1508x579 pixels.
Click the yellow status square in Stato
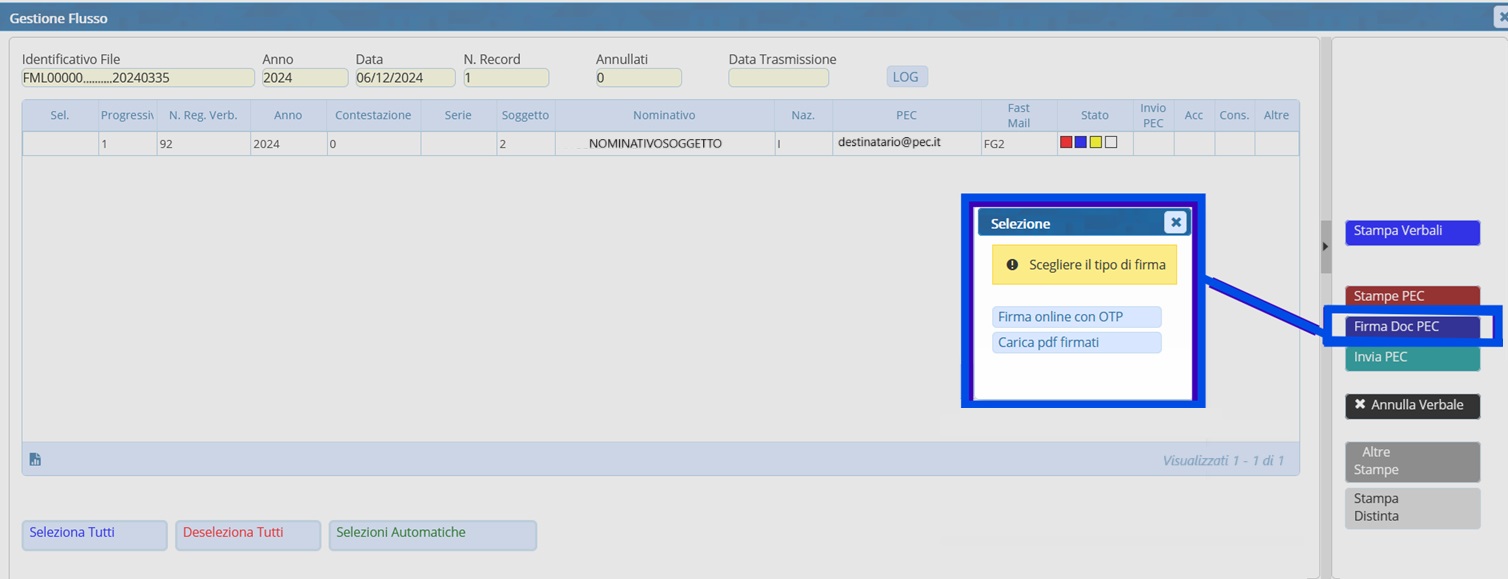click(x=1096, y=143)
